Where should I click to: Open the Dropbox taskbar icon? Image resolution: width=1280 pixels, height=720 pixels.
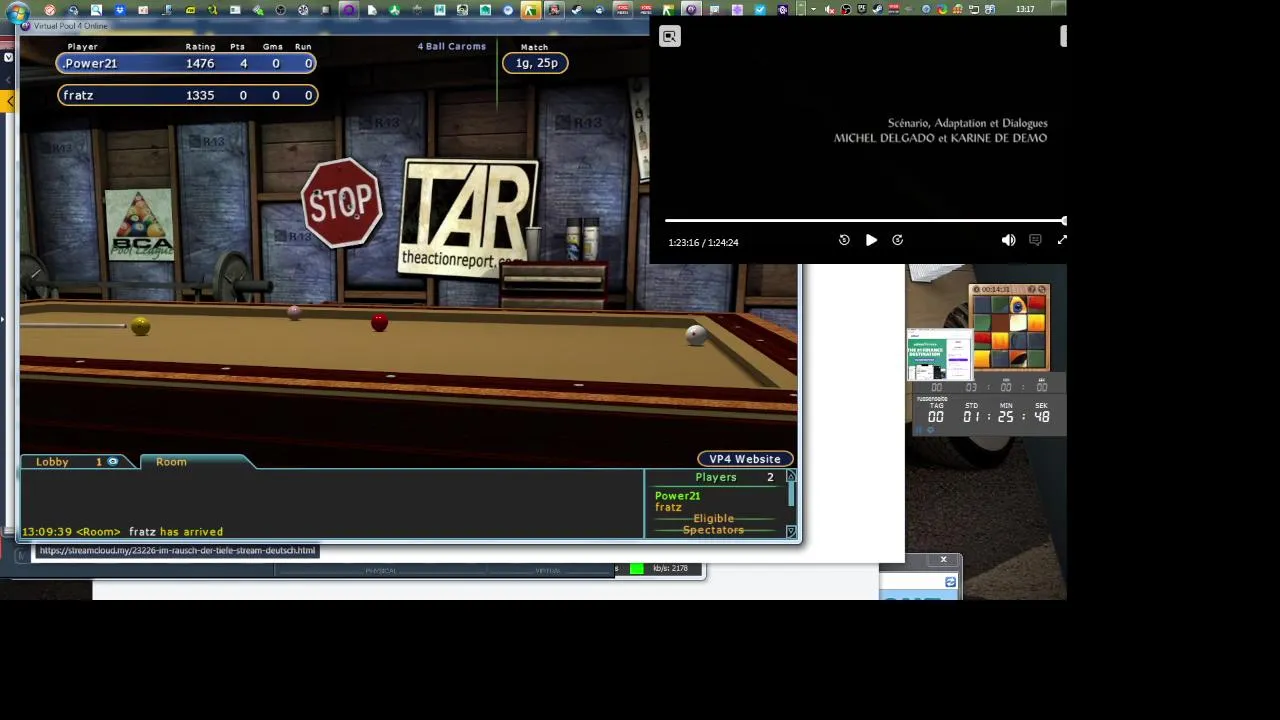(x=120, y=10)
